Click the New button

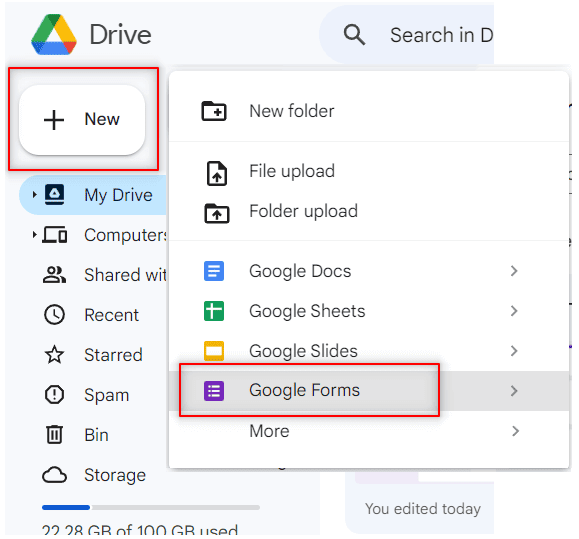pyautogui.click(x=82, y=120)
